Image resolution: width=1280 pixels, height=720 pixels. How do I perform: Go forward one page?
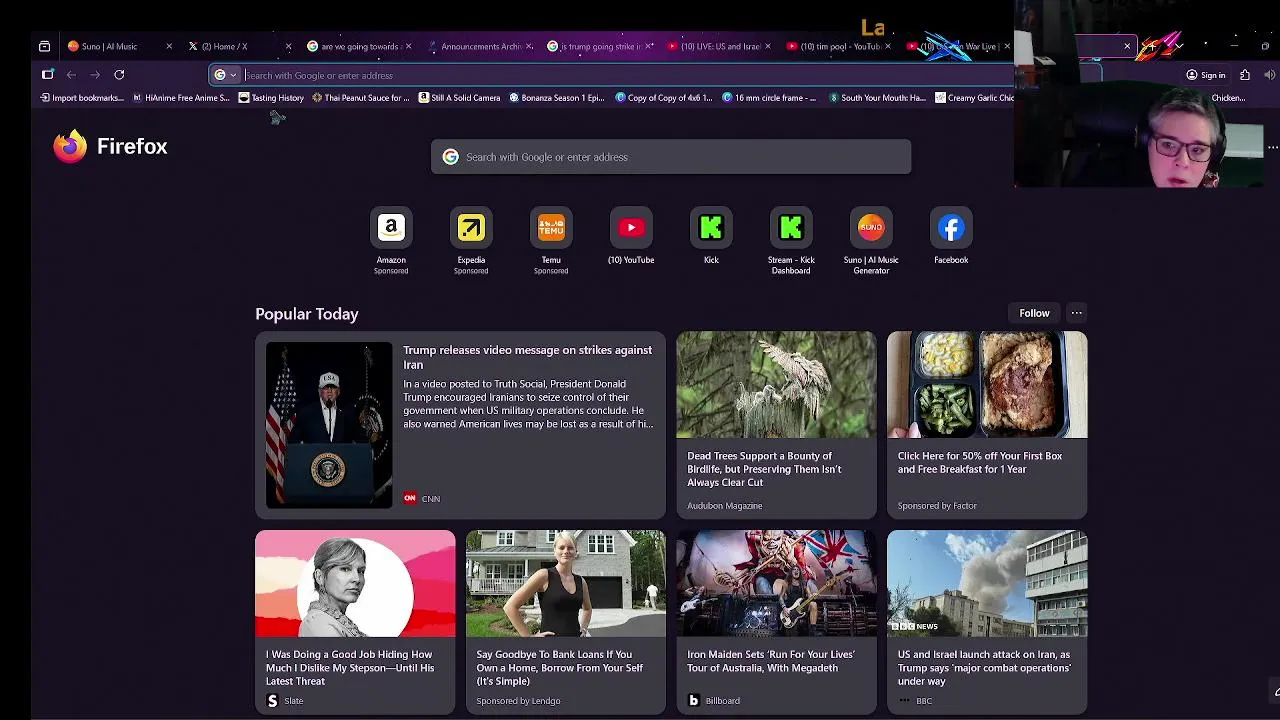click(95, 74)
